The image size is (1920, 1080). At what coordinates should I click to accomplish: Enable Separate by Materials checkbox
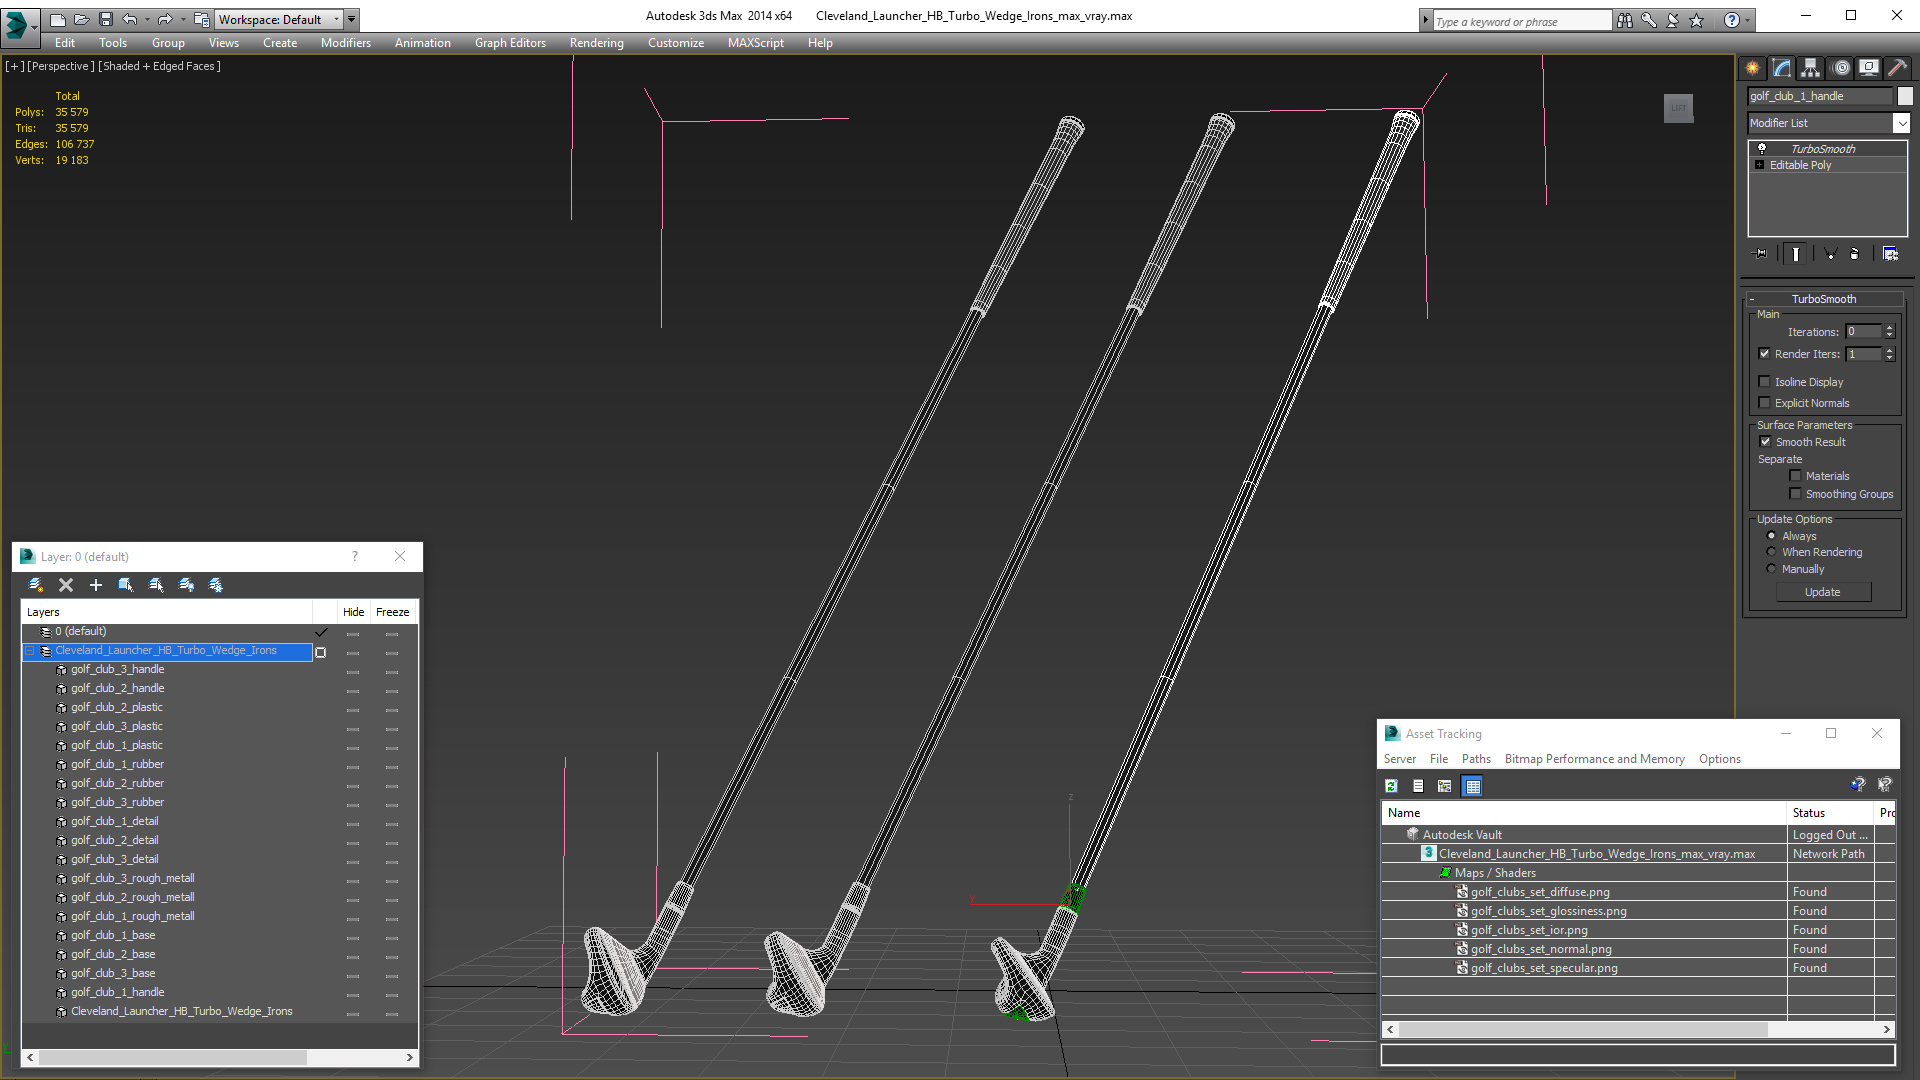click(x=1796, y=476)
